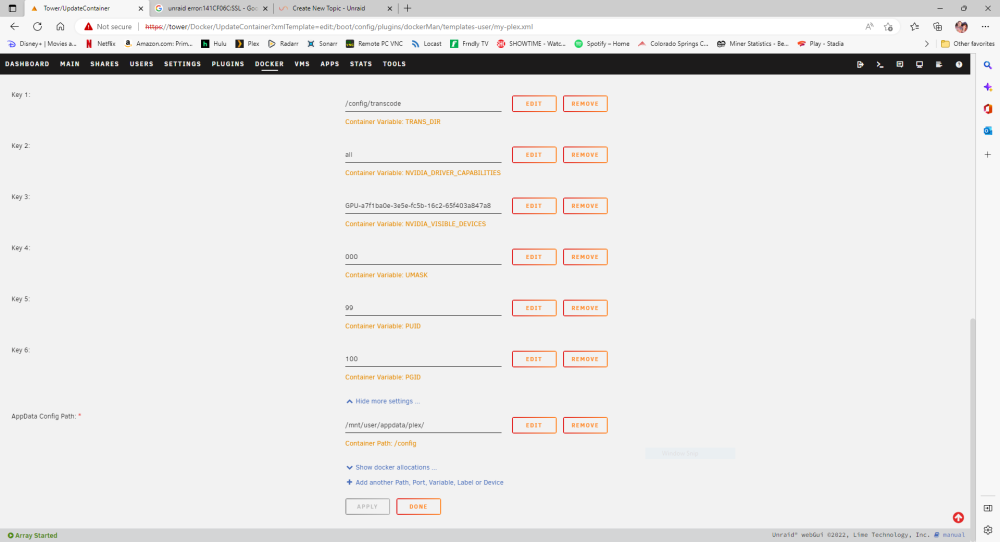Edit the UMASK variable
1000x542 pixels.
(x=534, y=257)
